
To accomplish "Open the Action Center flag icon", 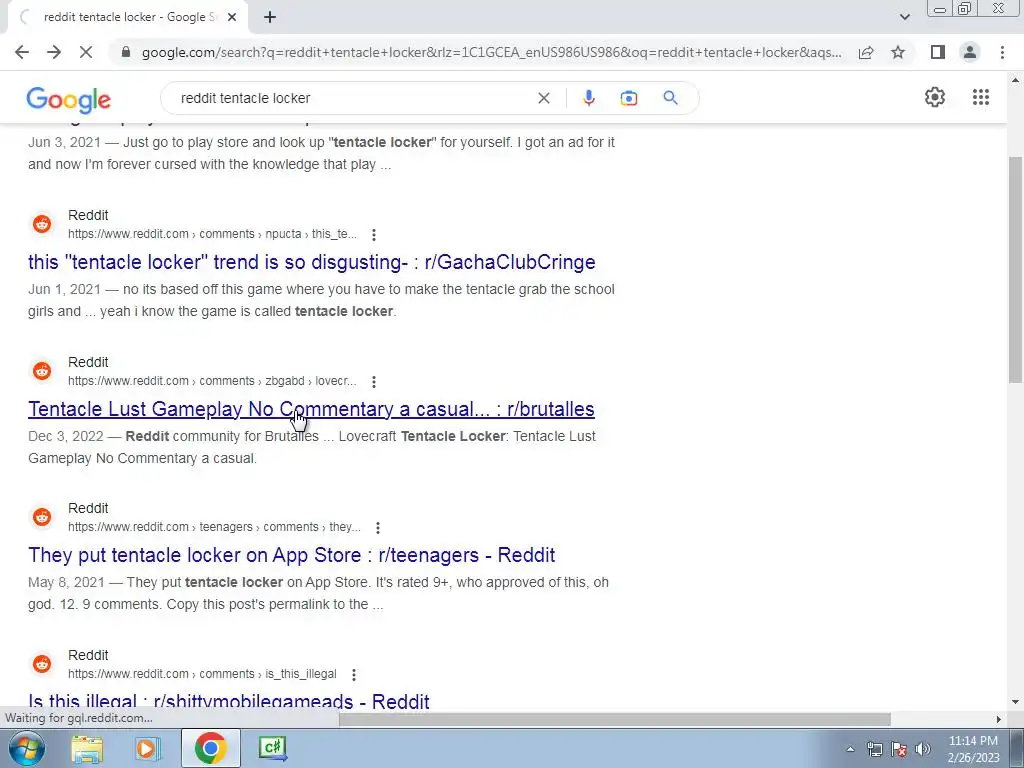I will (899, 749).
